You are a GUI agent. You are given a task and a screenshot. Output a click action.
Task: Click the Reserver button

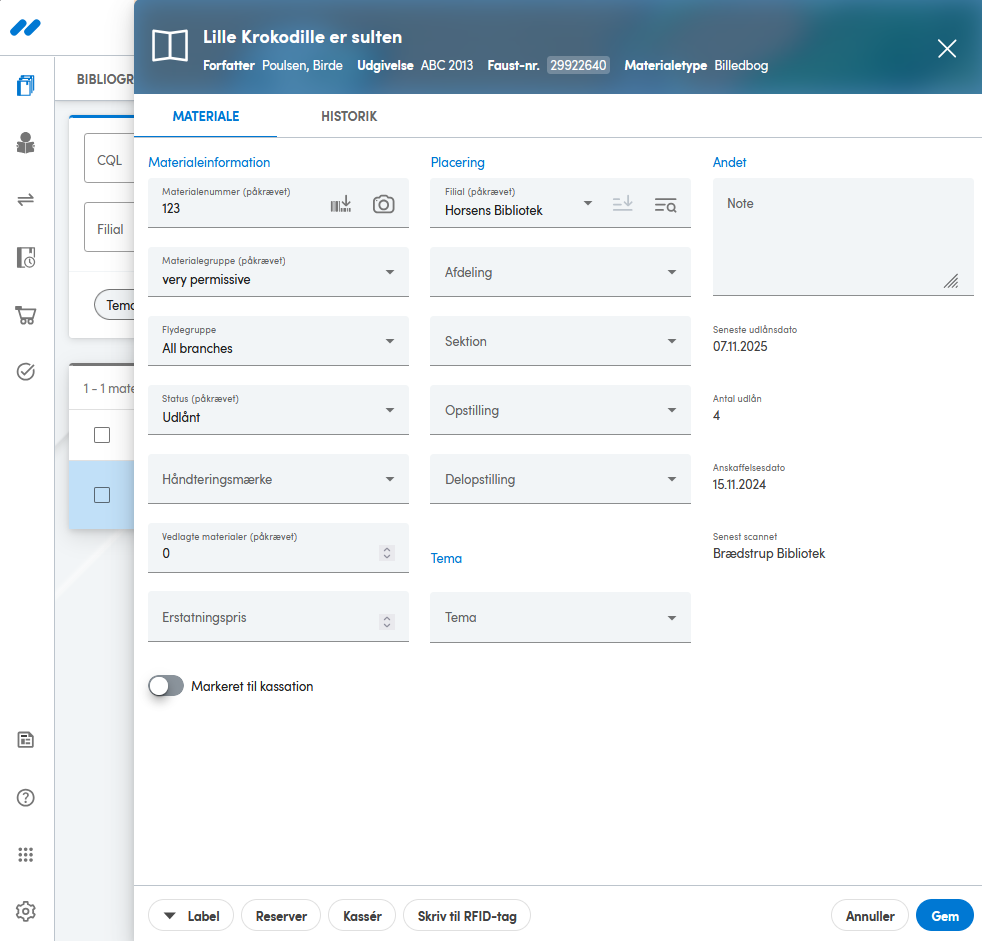pos(281,916)
